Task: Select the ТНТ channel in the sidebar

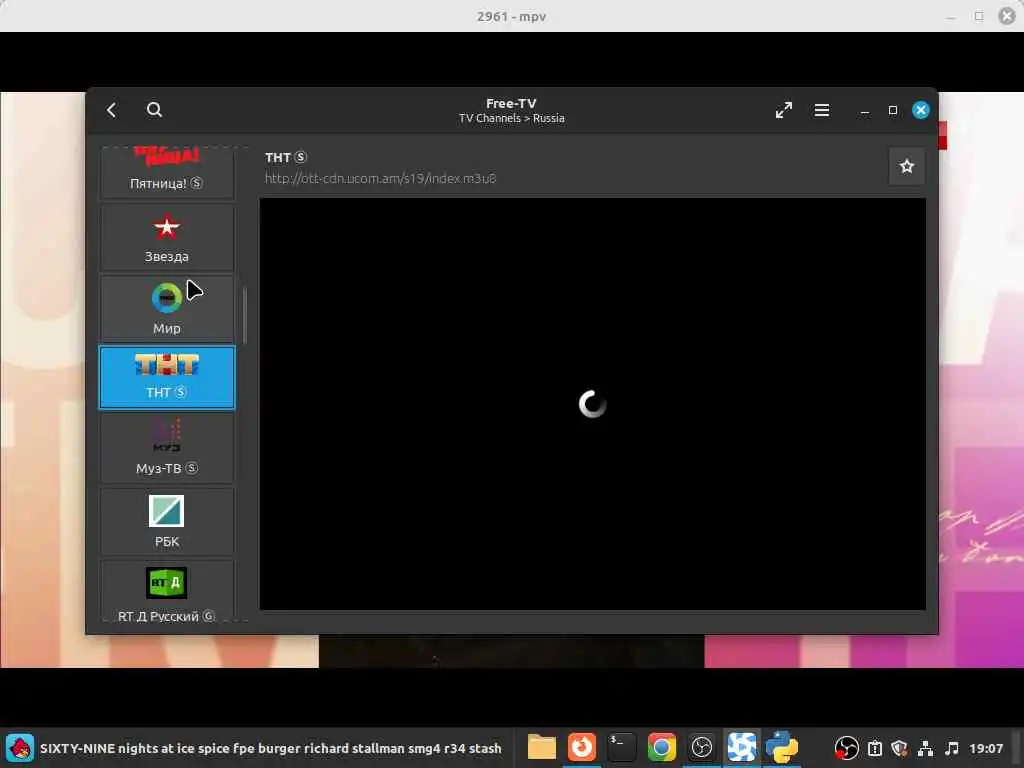Action: pos(167,377)
